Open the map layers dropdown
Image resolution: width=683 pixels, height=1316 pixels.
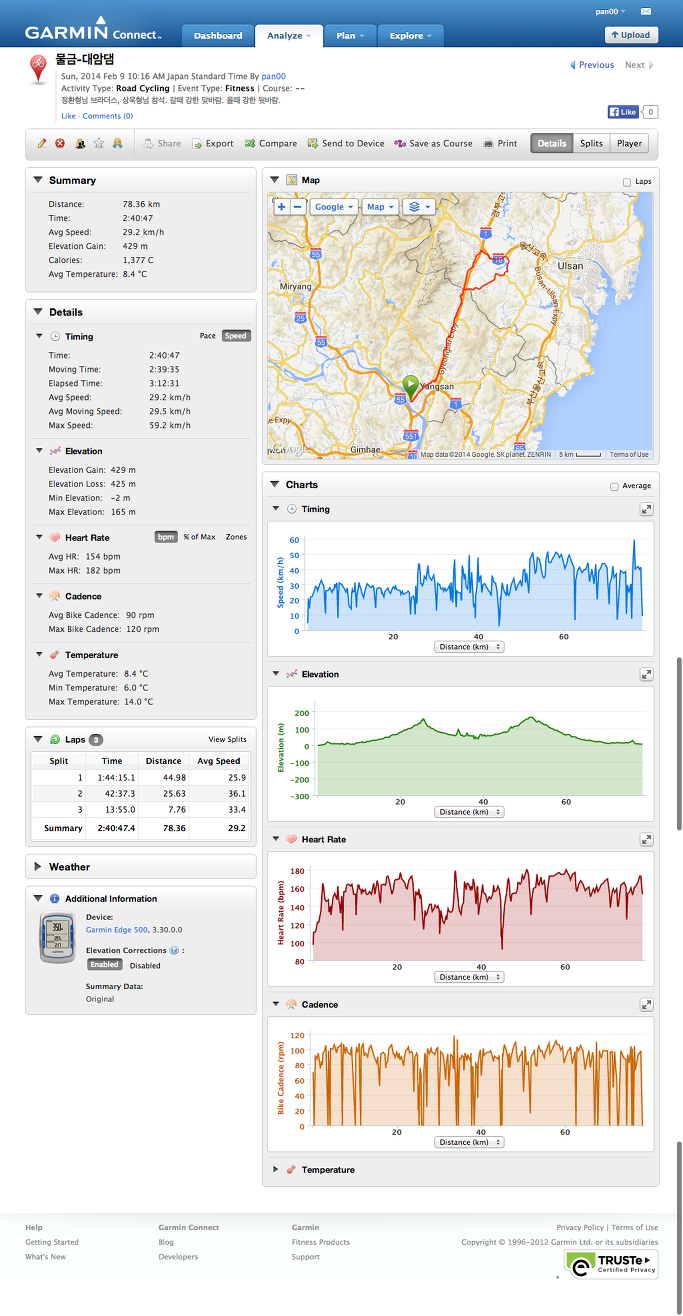pyautogui.click(x=421, y=207)
